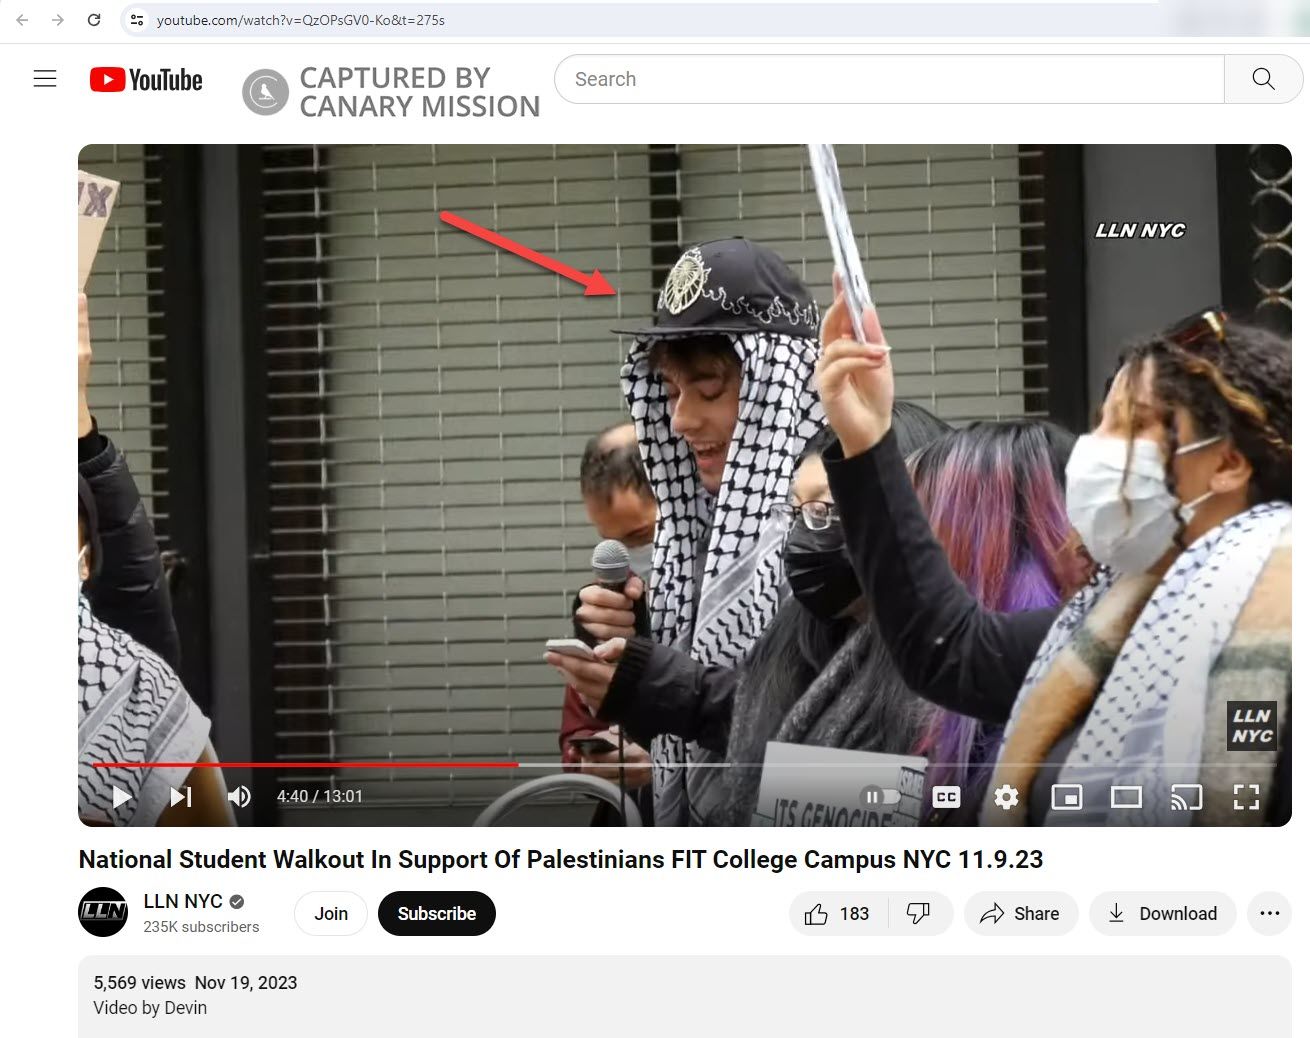Image resolution: width=1310 pixels, height=1038 pixels.
Task: Switch to theater mode
Action: click(1126, 797)
